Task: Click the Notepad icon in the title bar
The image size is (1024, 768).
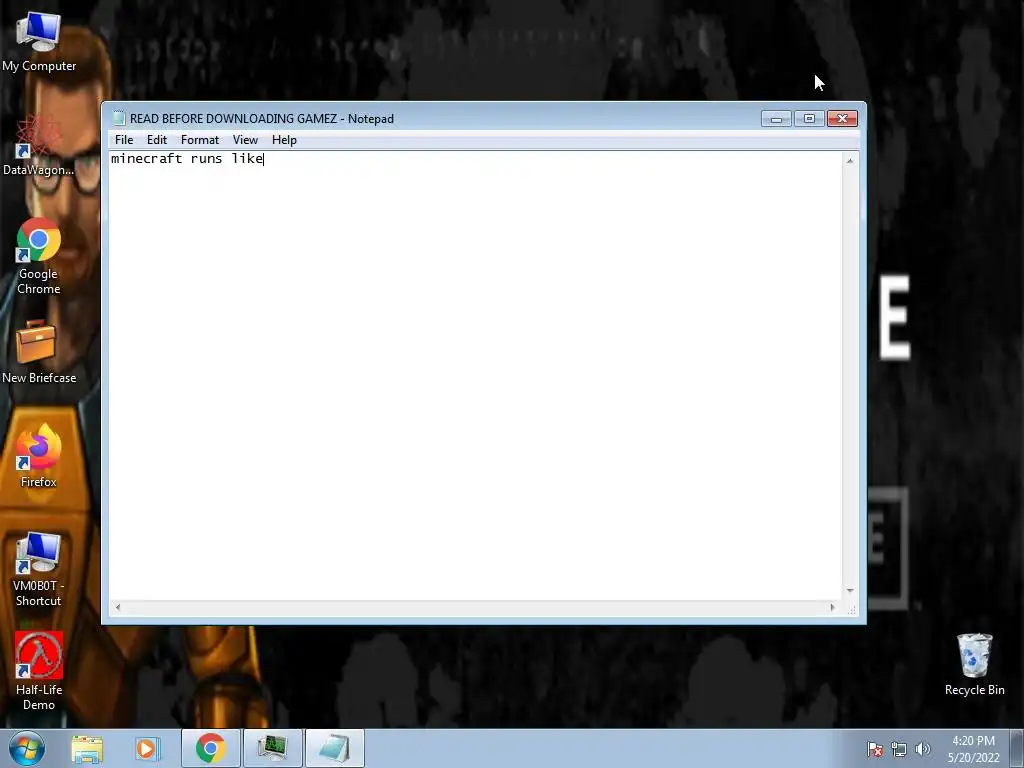Action: [119, 118]
